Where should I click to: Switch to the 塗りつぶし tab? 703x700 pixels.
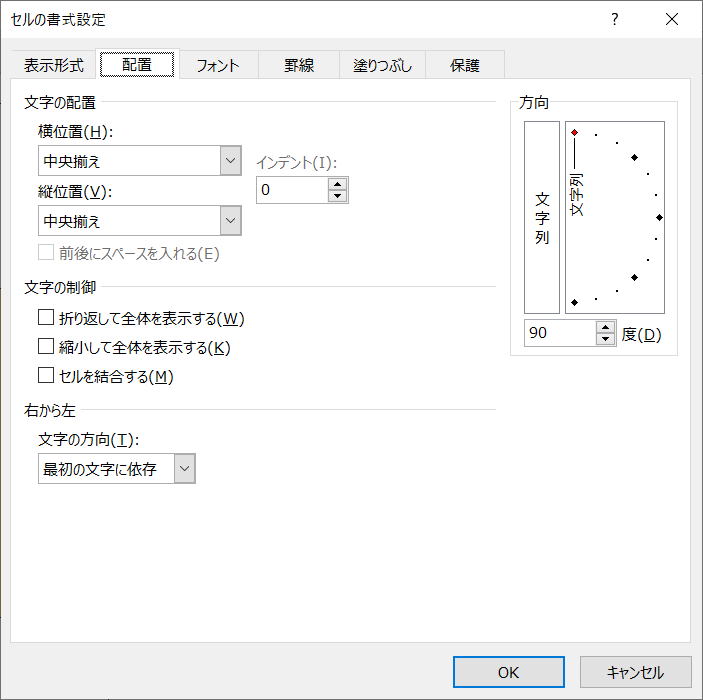pyautogui.click(x=382, y=65)
